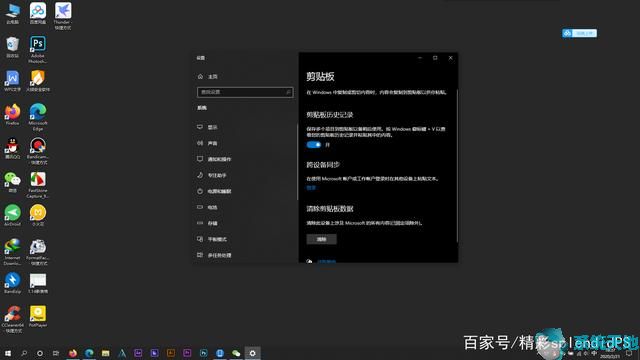The height and width of the screenshot is (360, 640).
Task: Open FormatFactory desktop shortcut
Action: [38, 252]
